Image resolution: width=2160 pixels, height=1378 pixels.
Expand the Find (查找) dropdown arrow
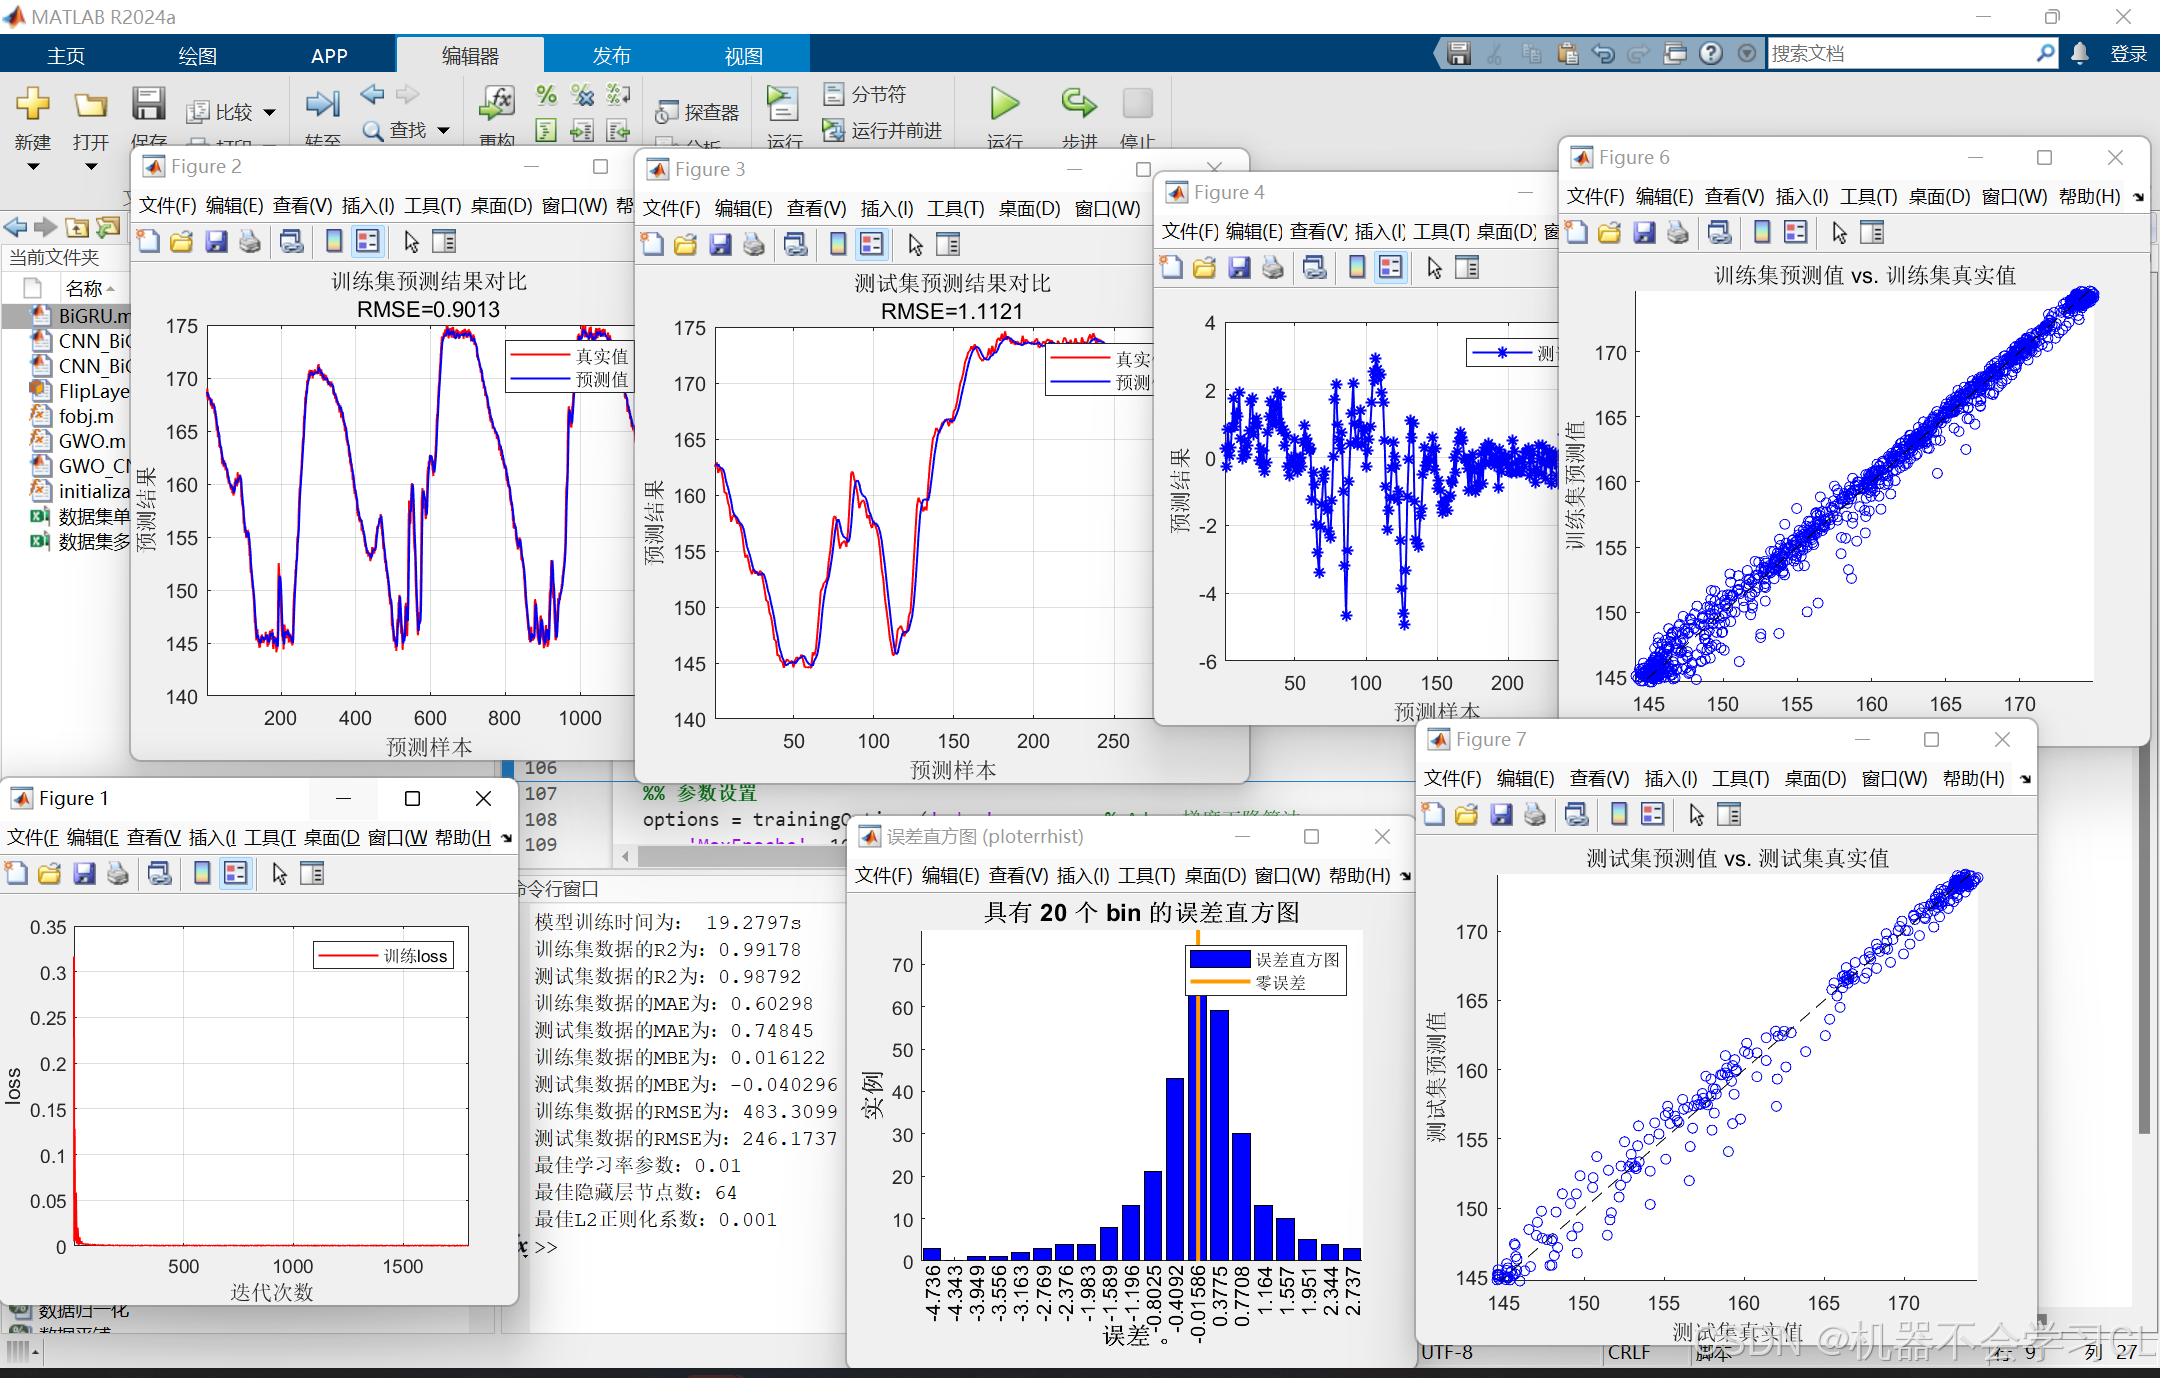pos(443,131)
